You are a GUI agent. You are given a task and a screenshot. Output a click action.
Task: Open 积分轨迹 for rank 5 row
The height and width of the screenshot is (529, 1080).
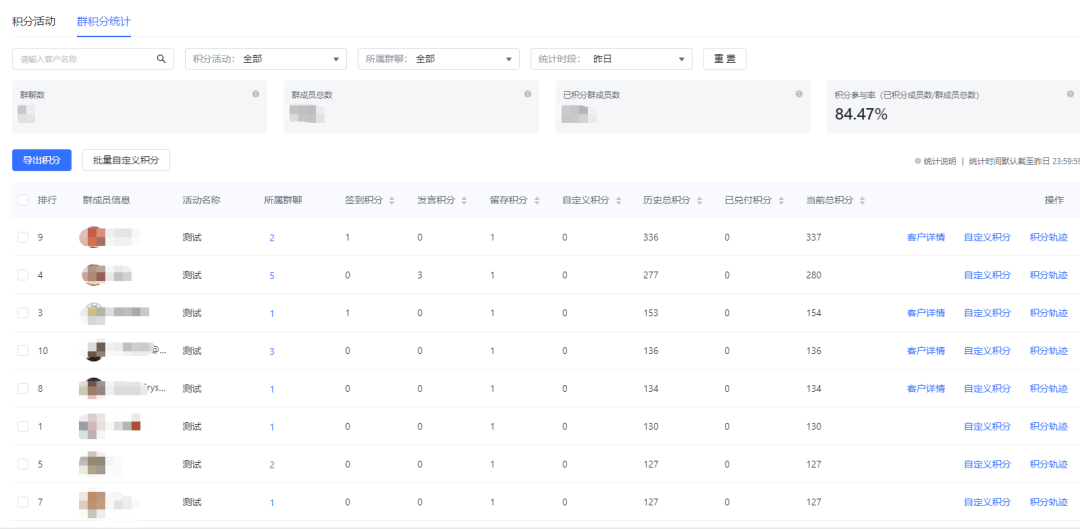coord(1048,464)
